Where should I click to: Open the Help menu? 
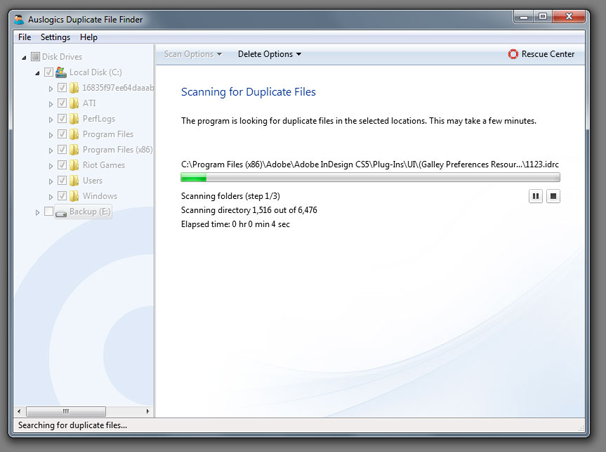89,37
